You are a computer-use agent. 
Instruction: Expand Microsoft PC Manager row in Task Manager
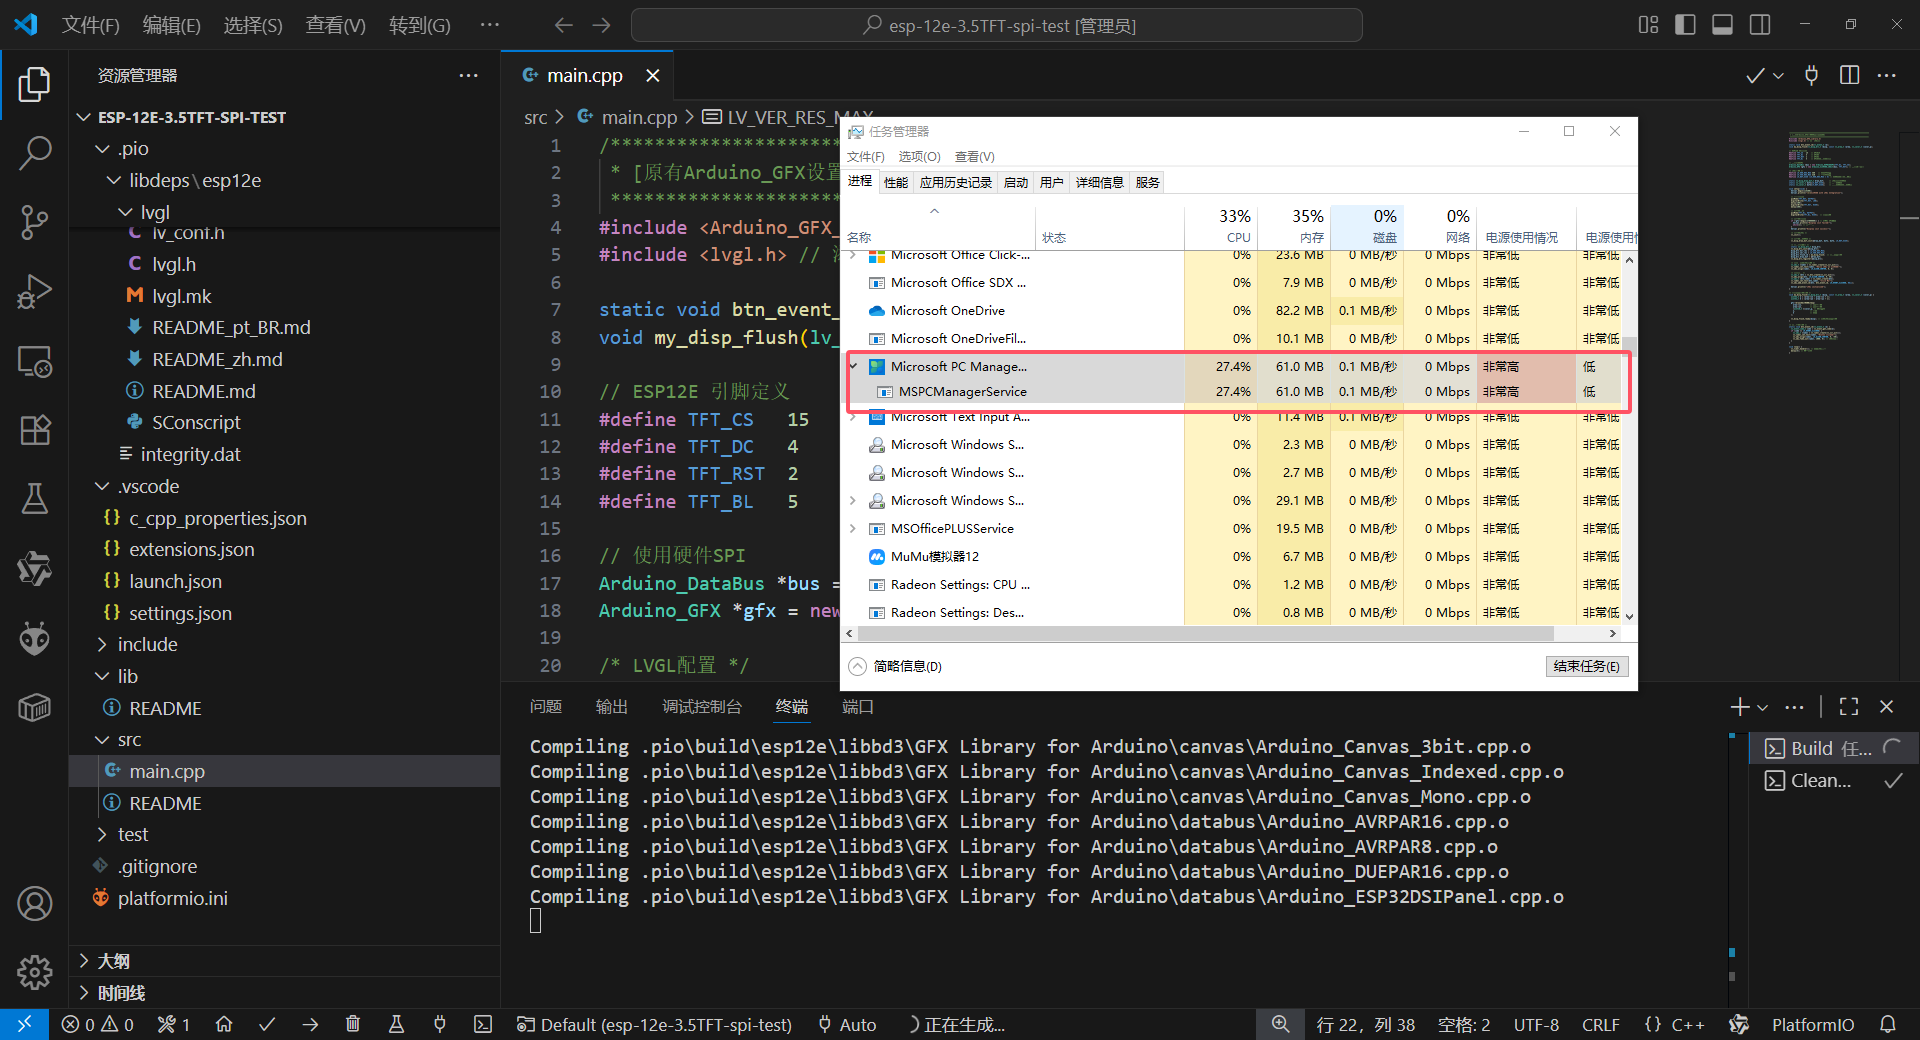point(853,367)
